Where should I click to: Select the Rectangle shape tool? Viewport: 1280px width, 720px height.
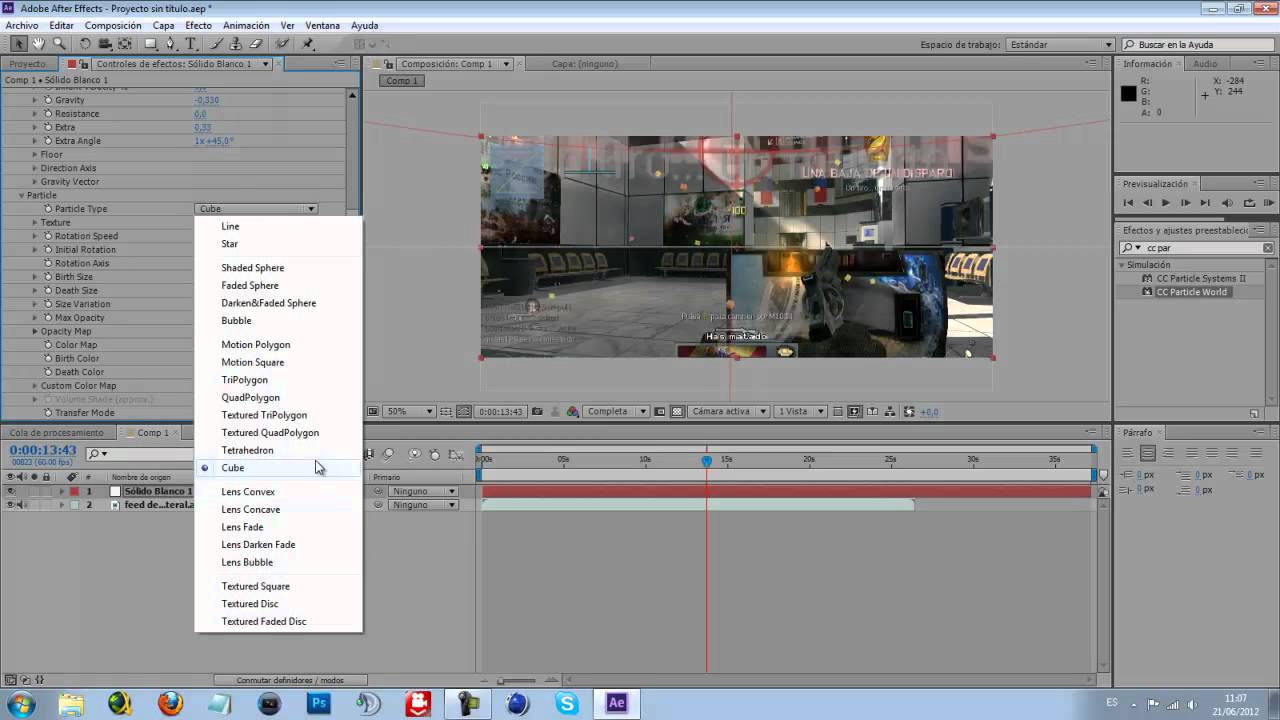pyautogui.click(x=151, y=44)
